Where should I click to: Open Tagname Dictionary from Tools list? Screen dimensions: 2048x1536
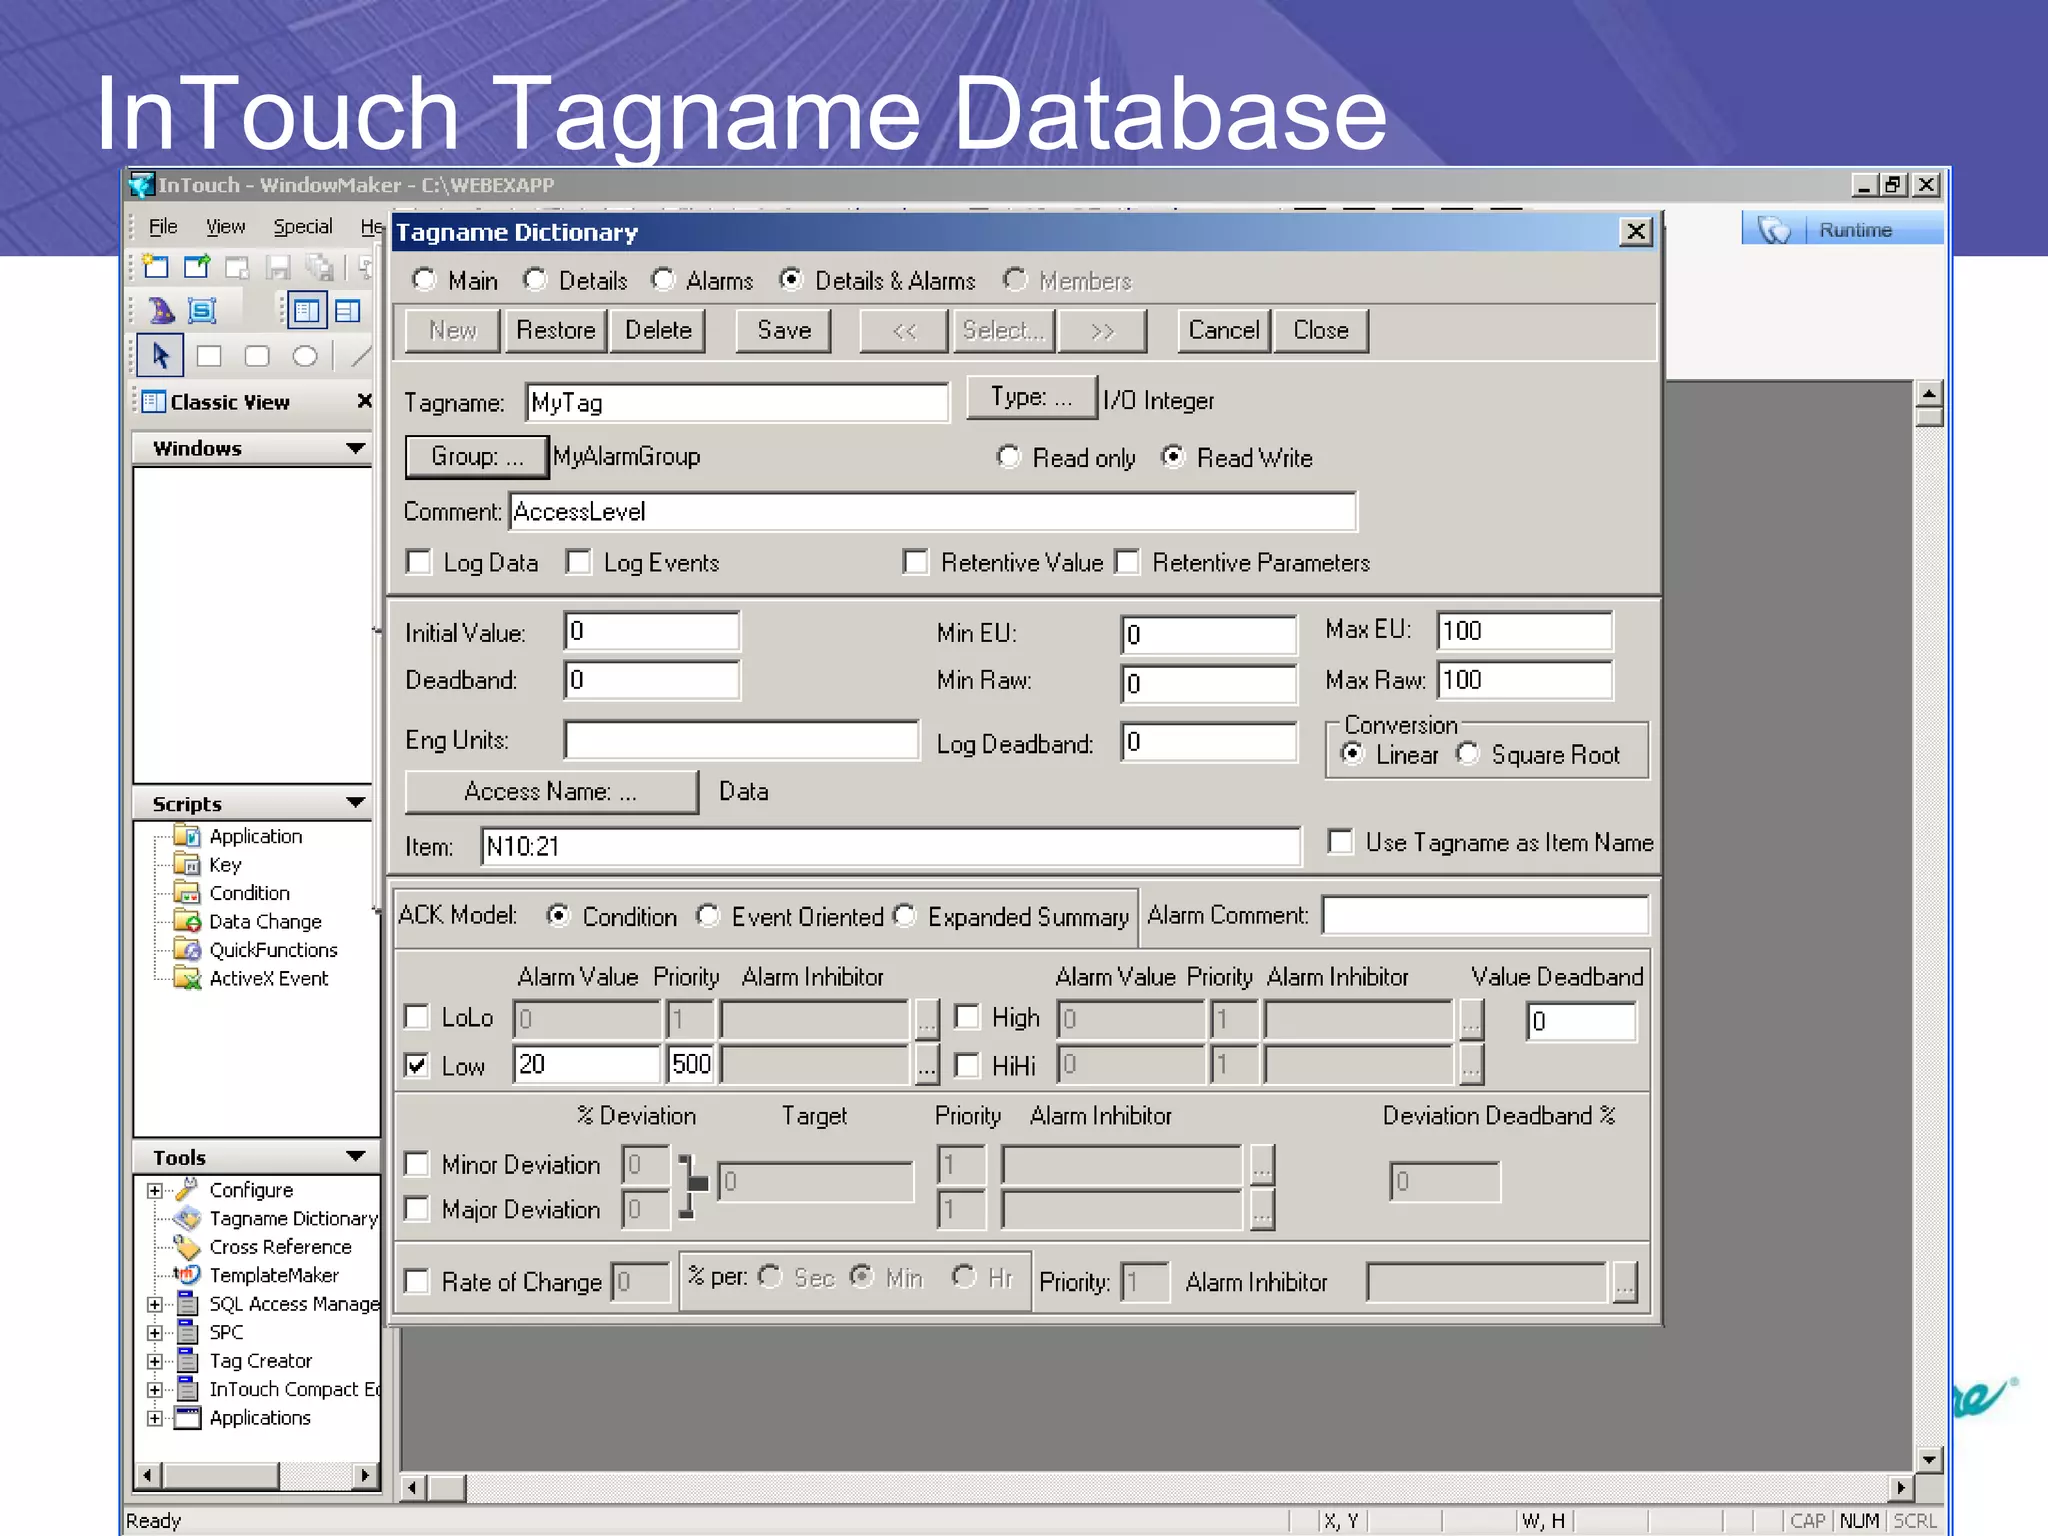[293, 1218]
